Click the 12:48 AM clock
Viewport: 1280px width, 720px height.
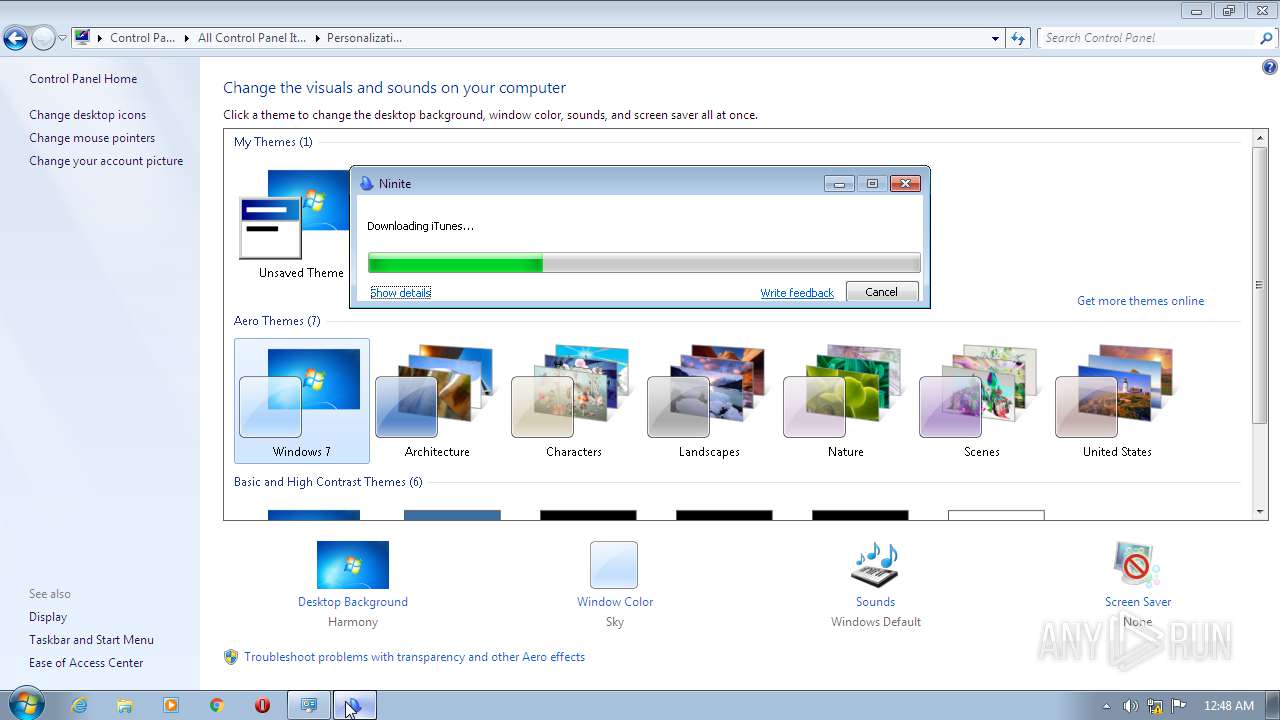tap(1228, 706)
